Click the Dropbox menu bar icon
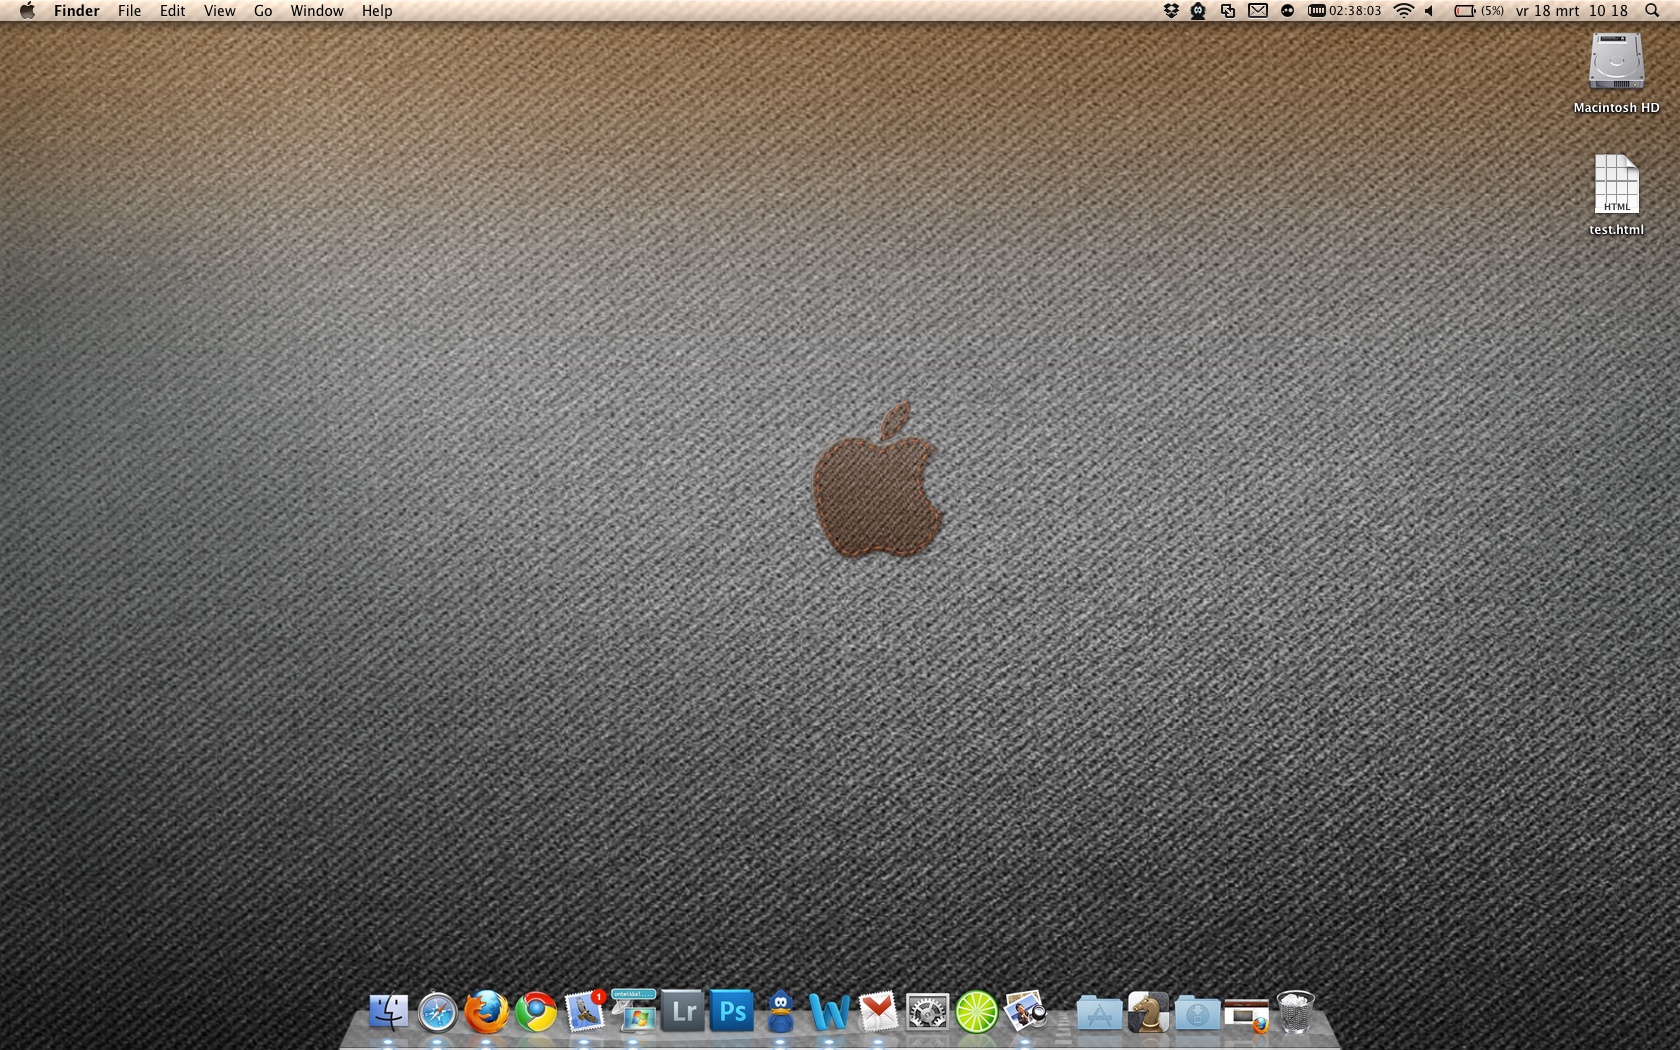The width and height of the screenshot is (1680, 1050). point(1171,11)
